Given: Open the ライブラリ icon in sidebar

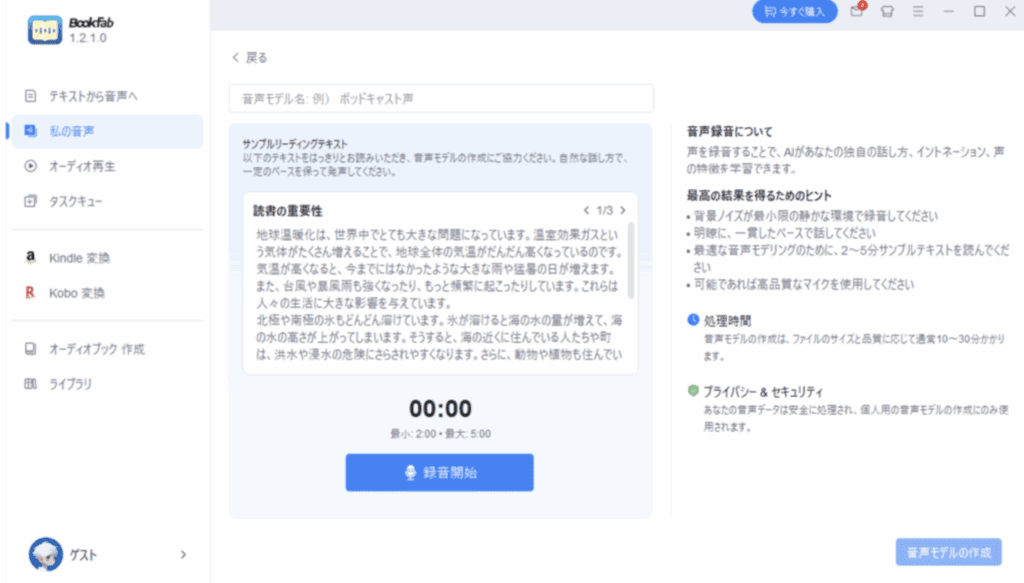Looking at the screenshot, I should point(30,384).
